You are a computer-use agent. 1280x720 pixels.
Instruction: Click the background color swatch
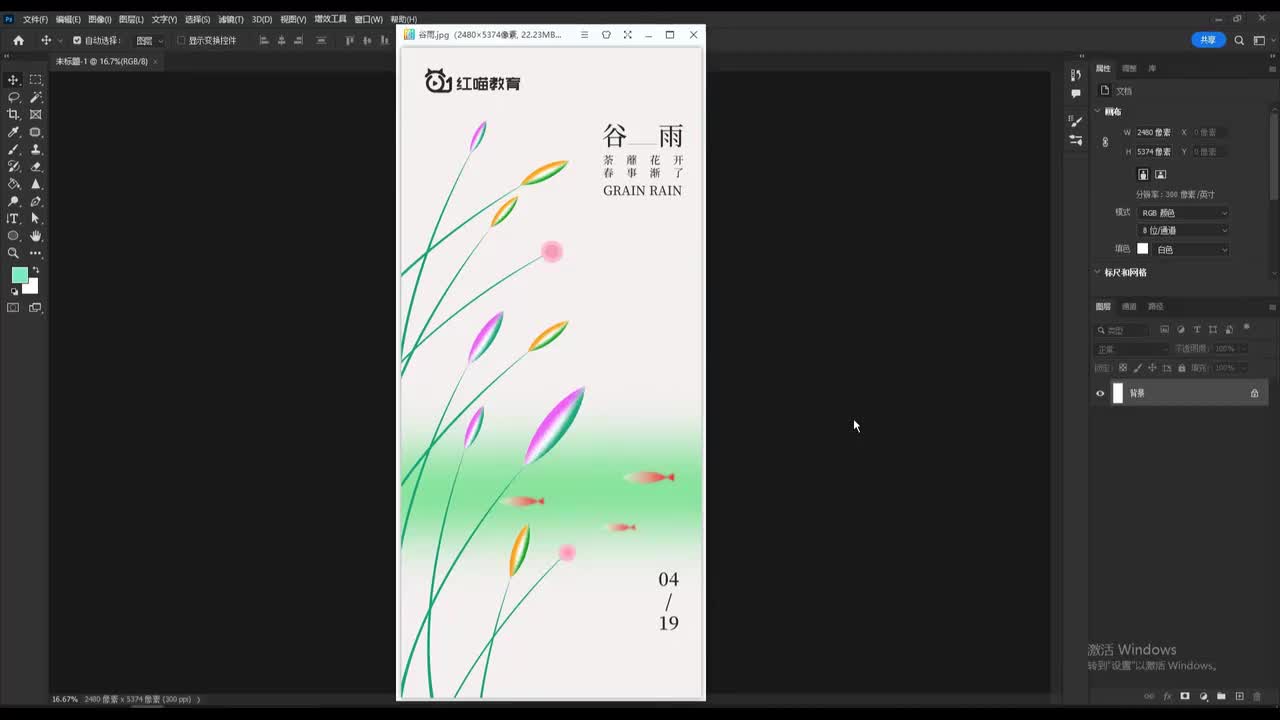click(x=31, y=287)
